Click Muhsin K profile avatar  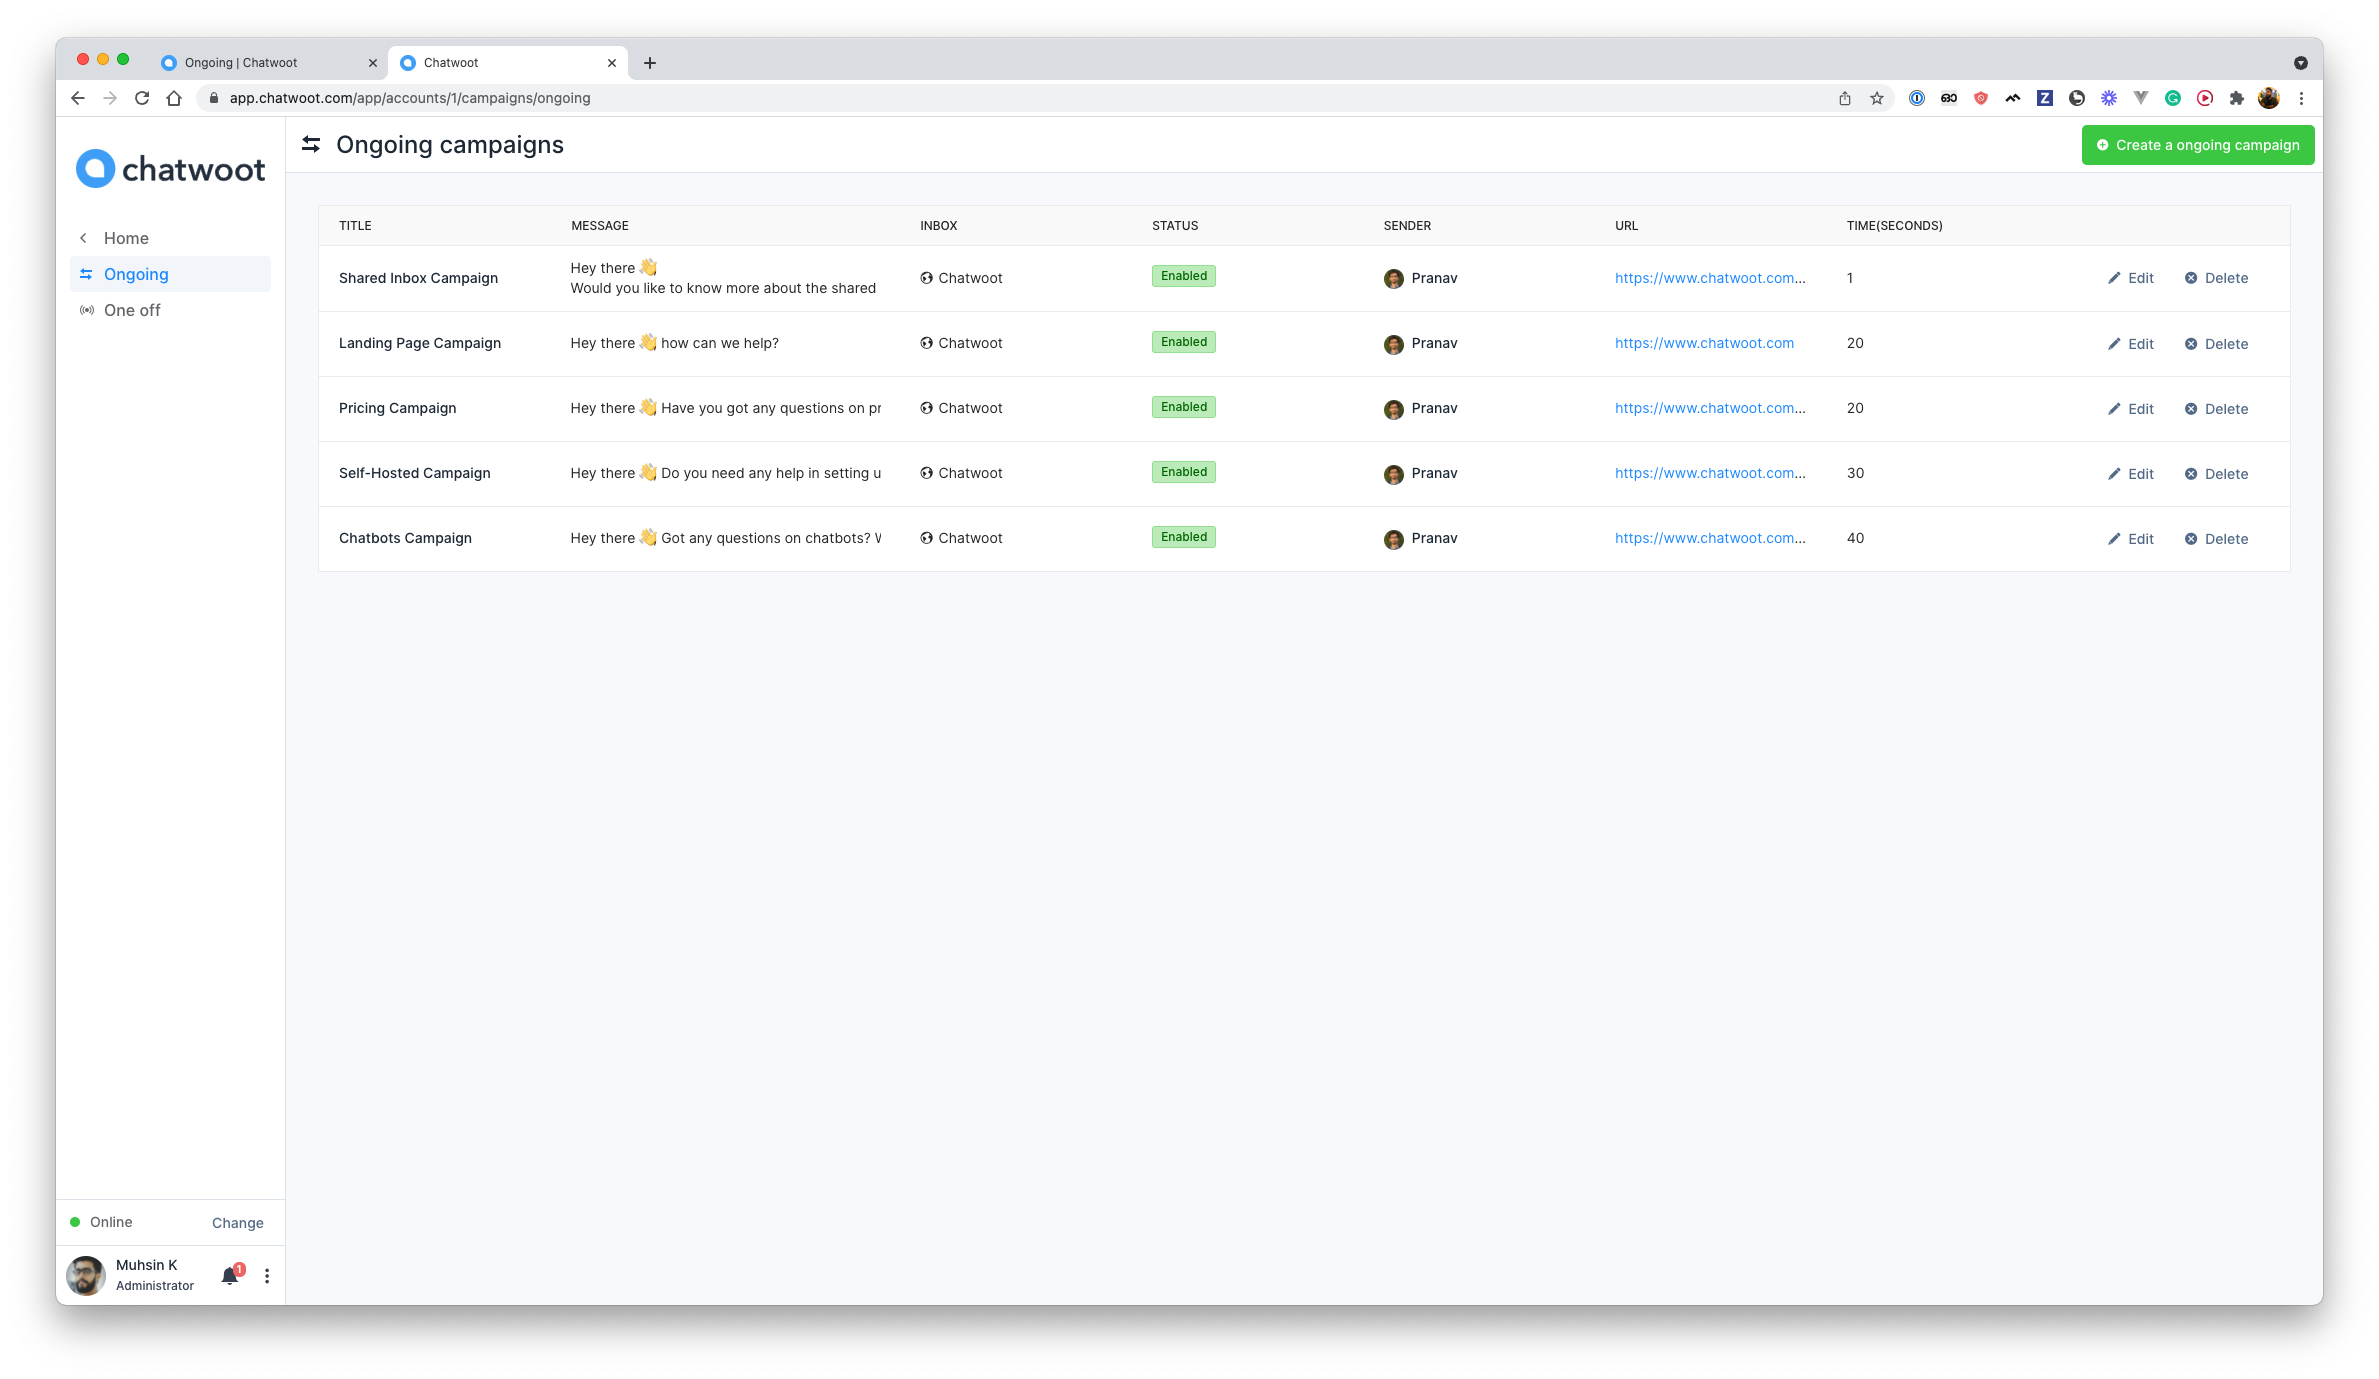86,1276
